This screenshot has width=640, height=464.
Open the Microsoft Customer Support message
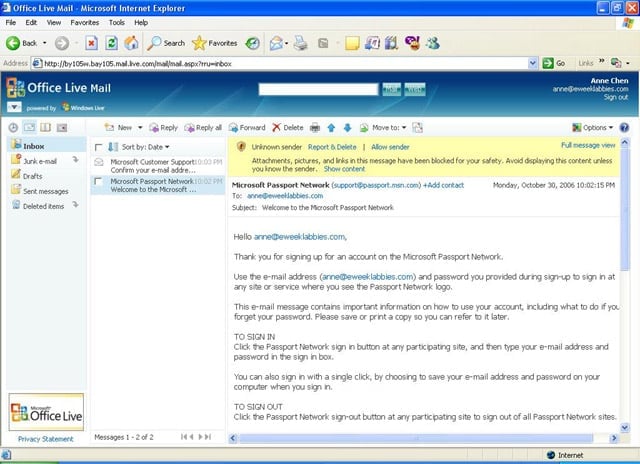pos(158,166)
